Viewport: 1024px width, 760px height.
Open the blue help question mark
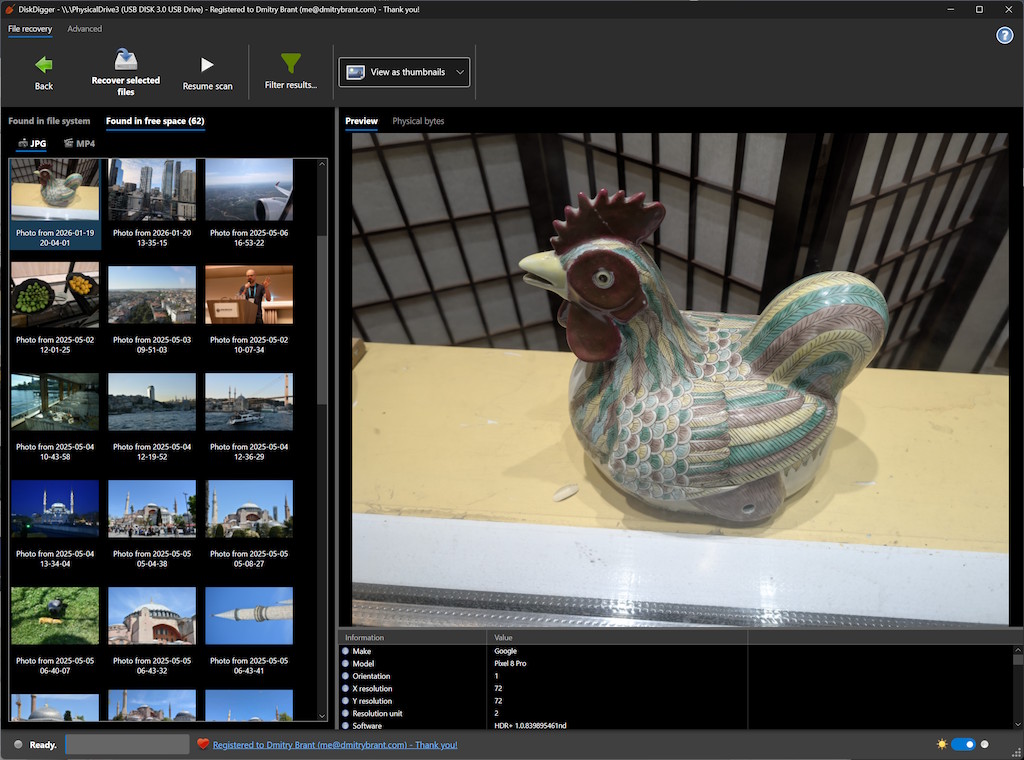1004,36
